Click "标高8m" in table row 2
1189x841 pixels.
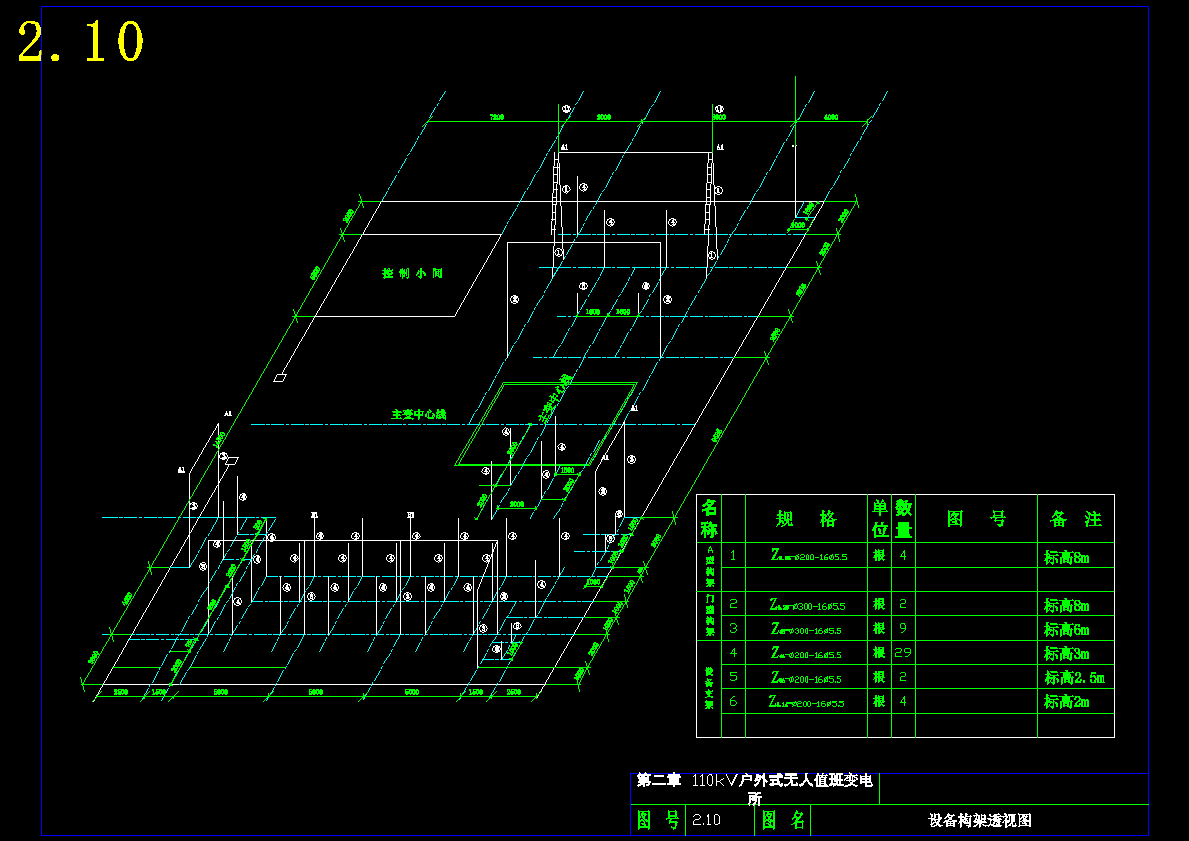pyautogui.click(x=1066, y=605)
